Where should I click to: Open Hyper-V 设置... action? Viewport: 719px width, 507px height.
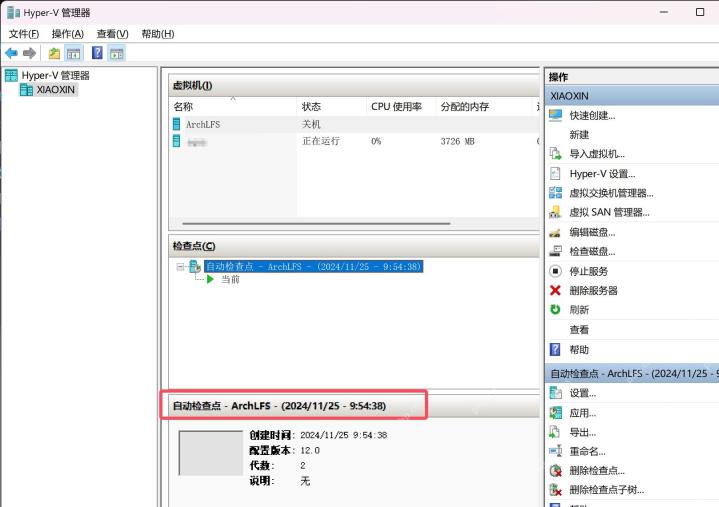pos(602,174)
